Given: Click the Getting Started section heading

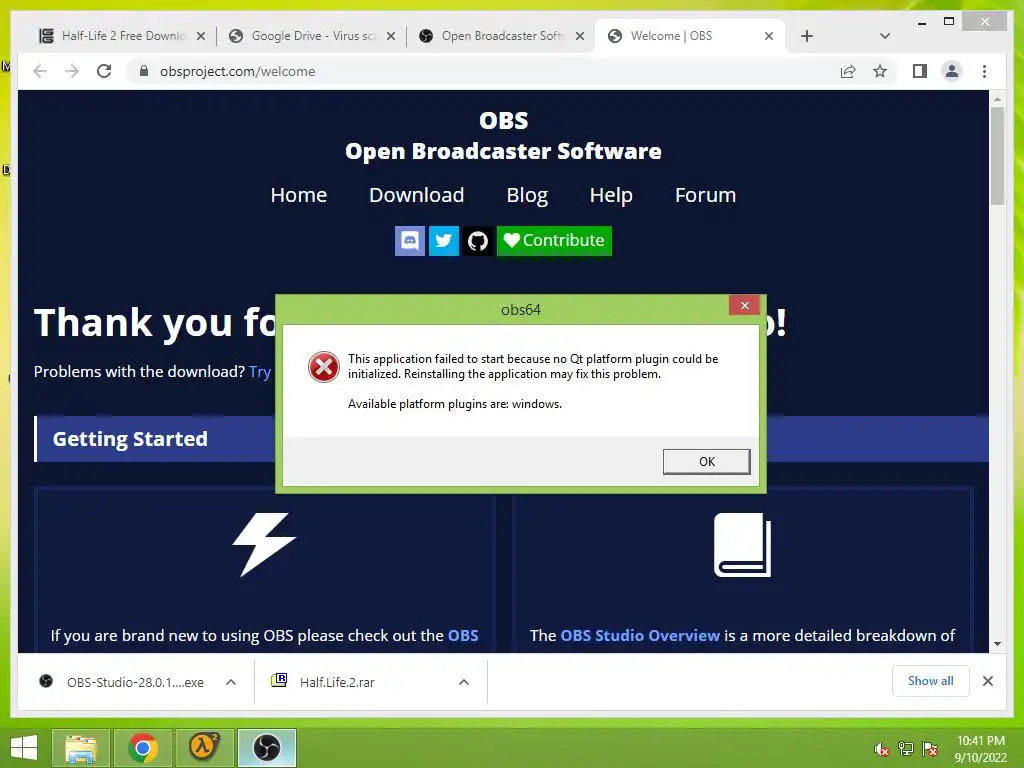Looking at the screenshot, I should [x=130, y=439].
